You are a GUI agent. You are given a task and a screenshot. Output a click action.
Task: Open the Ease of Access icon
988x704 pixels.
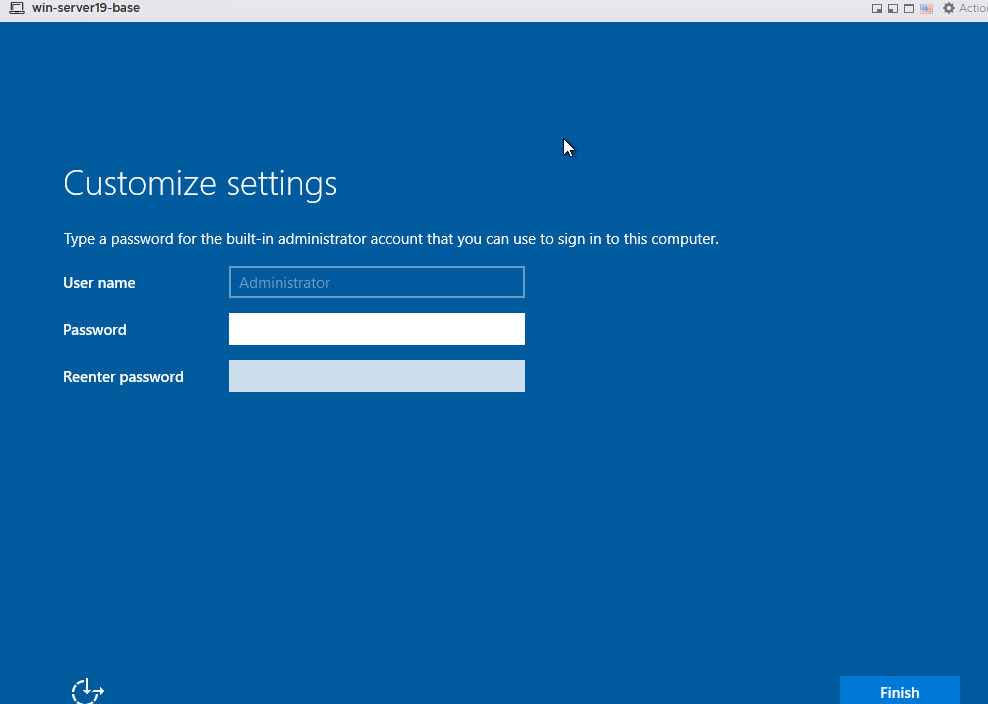point(88,690)
